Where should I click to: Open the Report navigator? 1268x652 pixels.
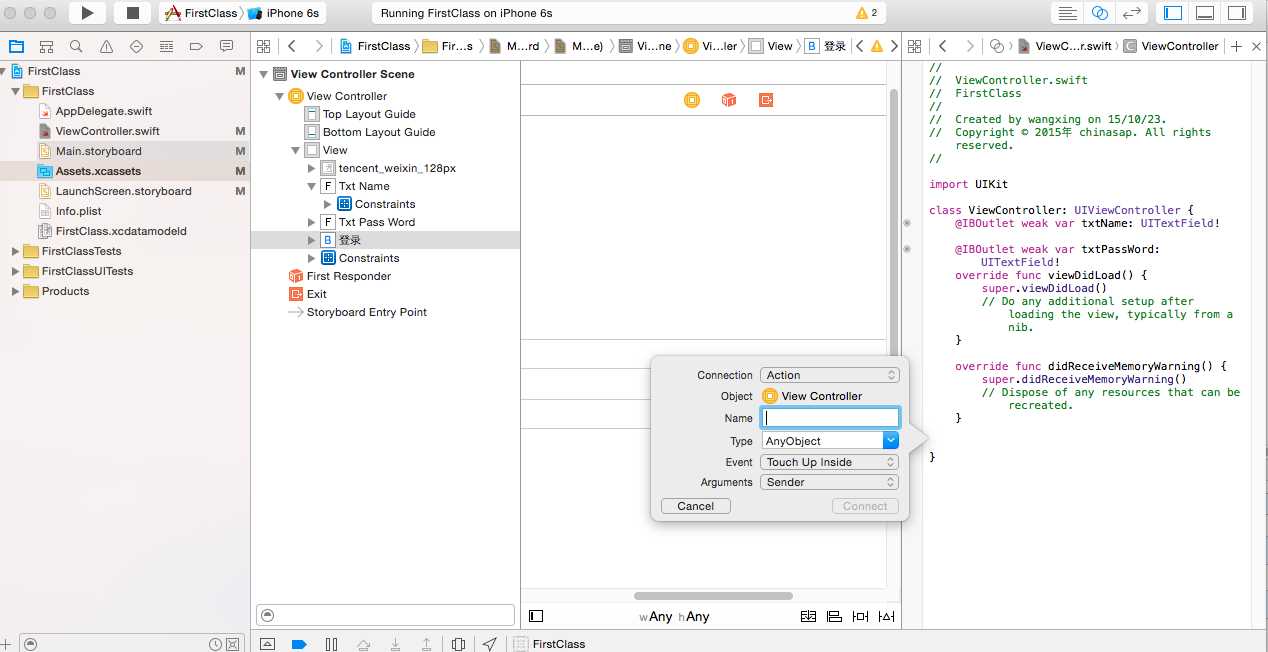pyautogui.click(x=226, y=46)
